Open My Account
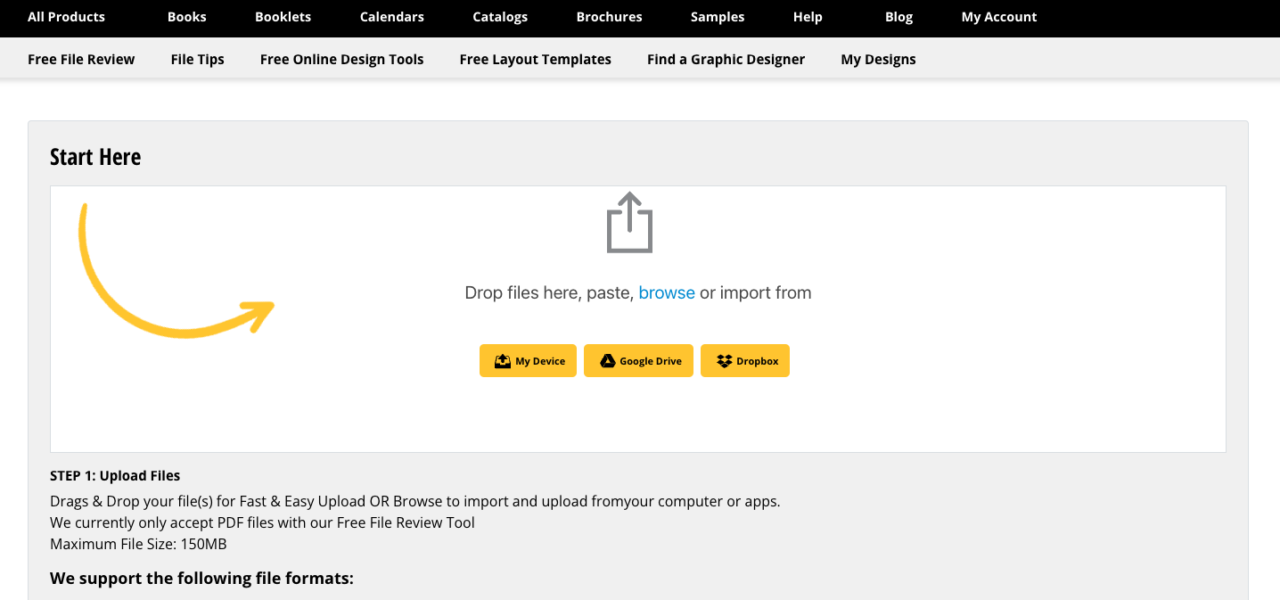Screen dimensions: 1280x600 tap(999, 17)
